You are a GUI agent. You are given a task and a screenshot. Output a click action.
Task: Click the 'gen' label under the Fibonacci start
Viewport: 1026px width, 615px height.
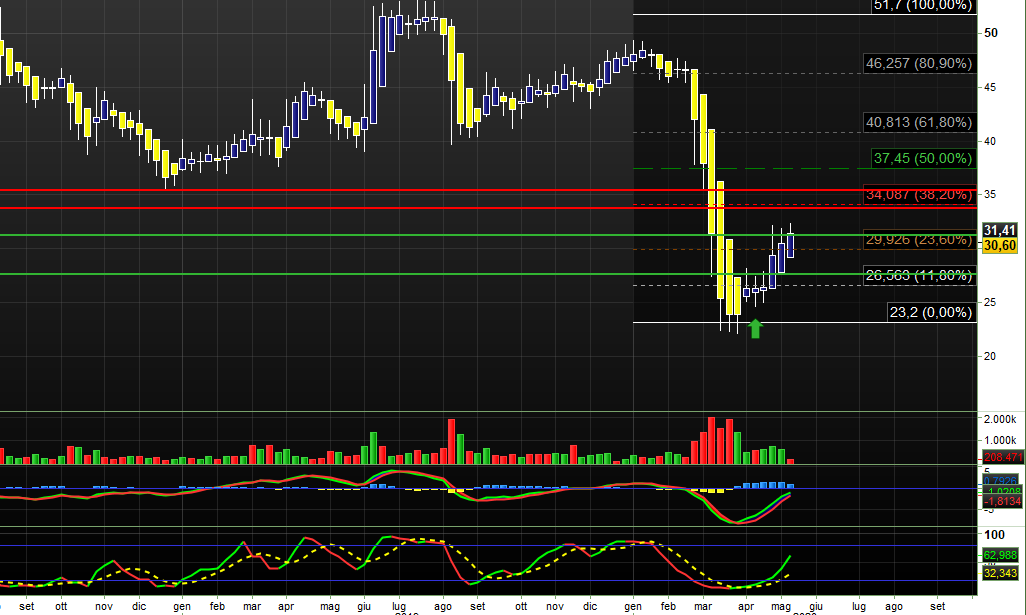[632, 606]
